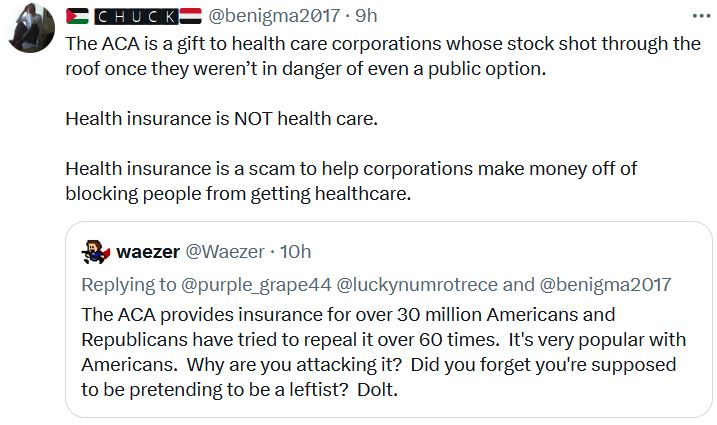Click 'Replying to' text in quoted tweet
This screenshot has width=717, height=425.
click(x=128, y=285)
